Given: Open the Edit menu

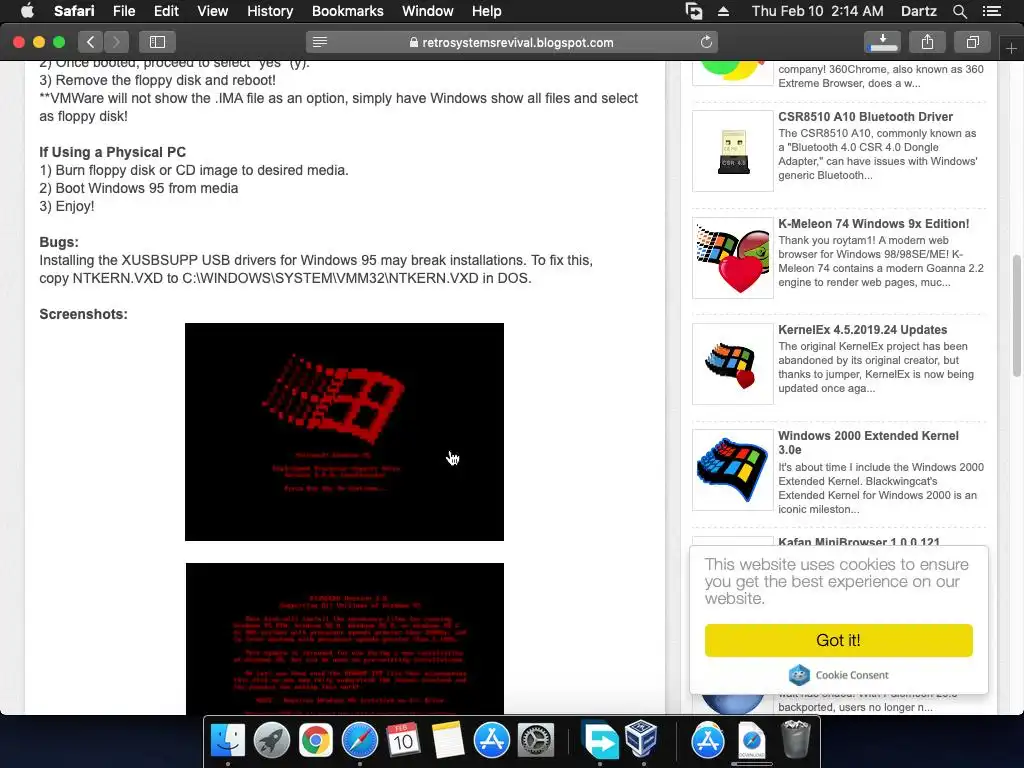Looking at the screenshot, I should click(x=166, y=11).
